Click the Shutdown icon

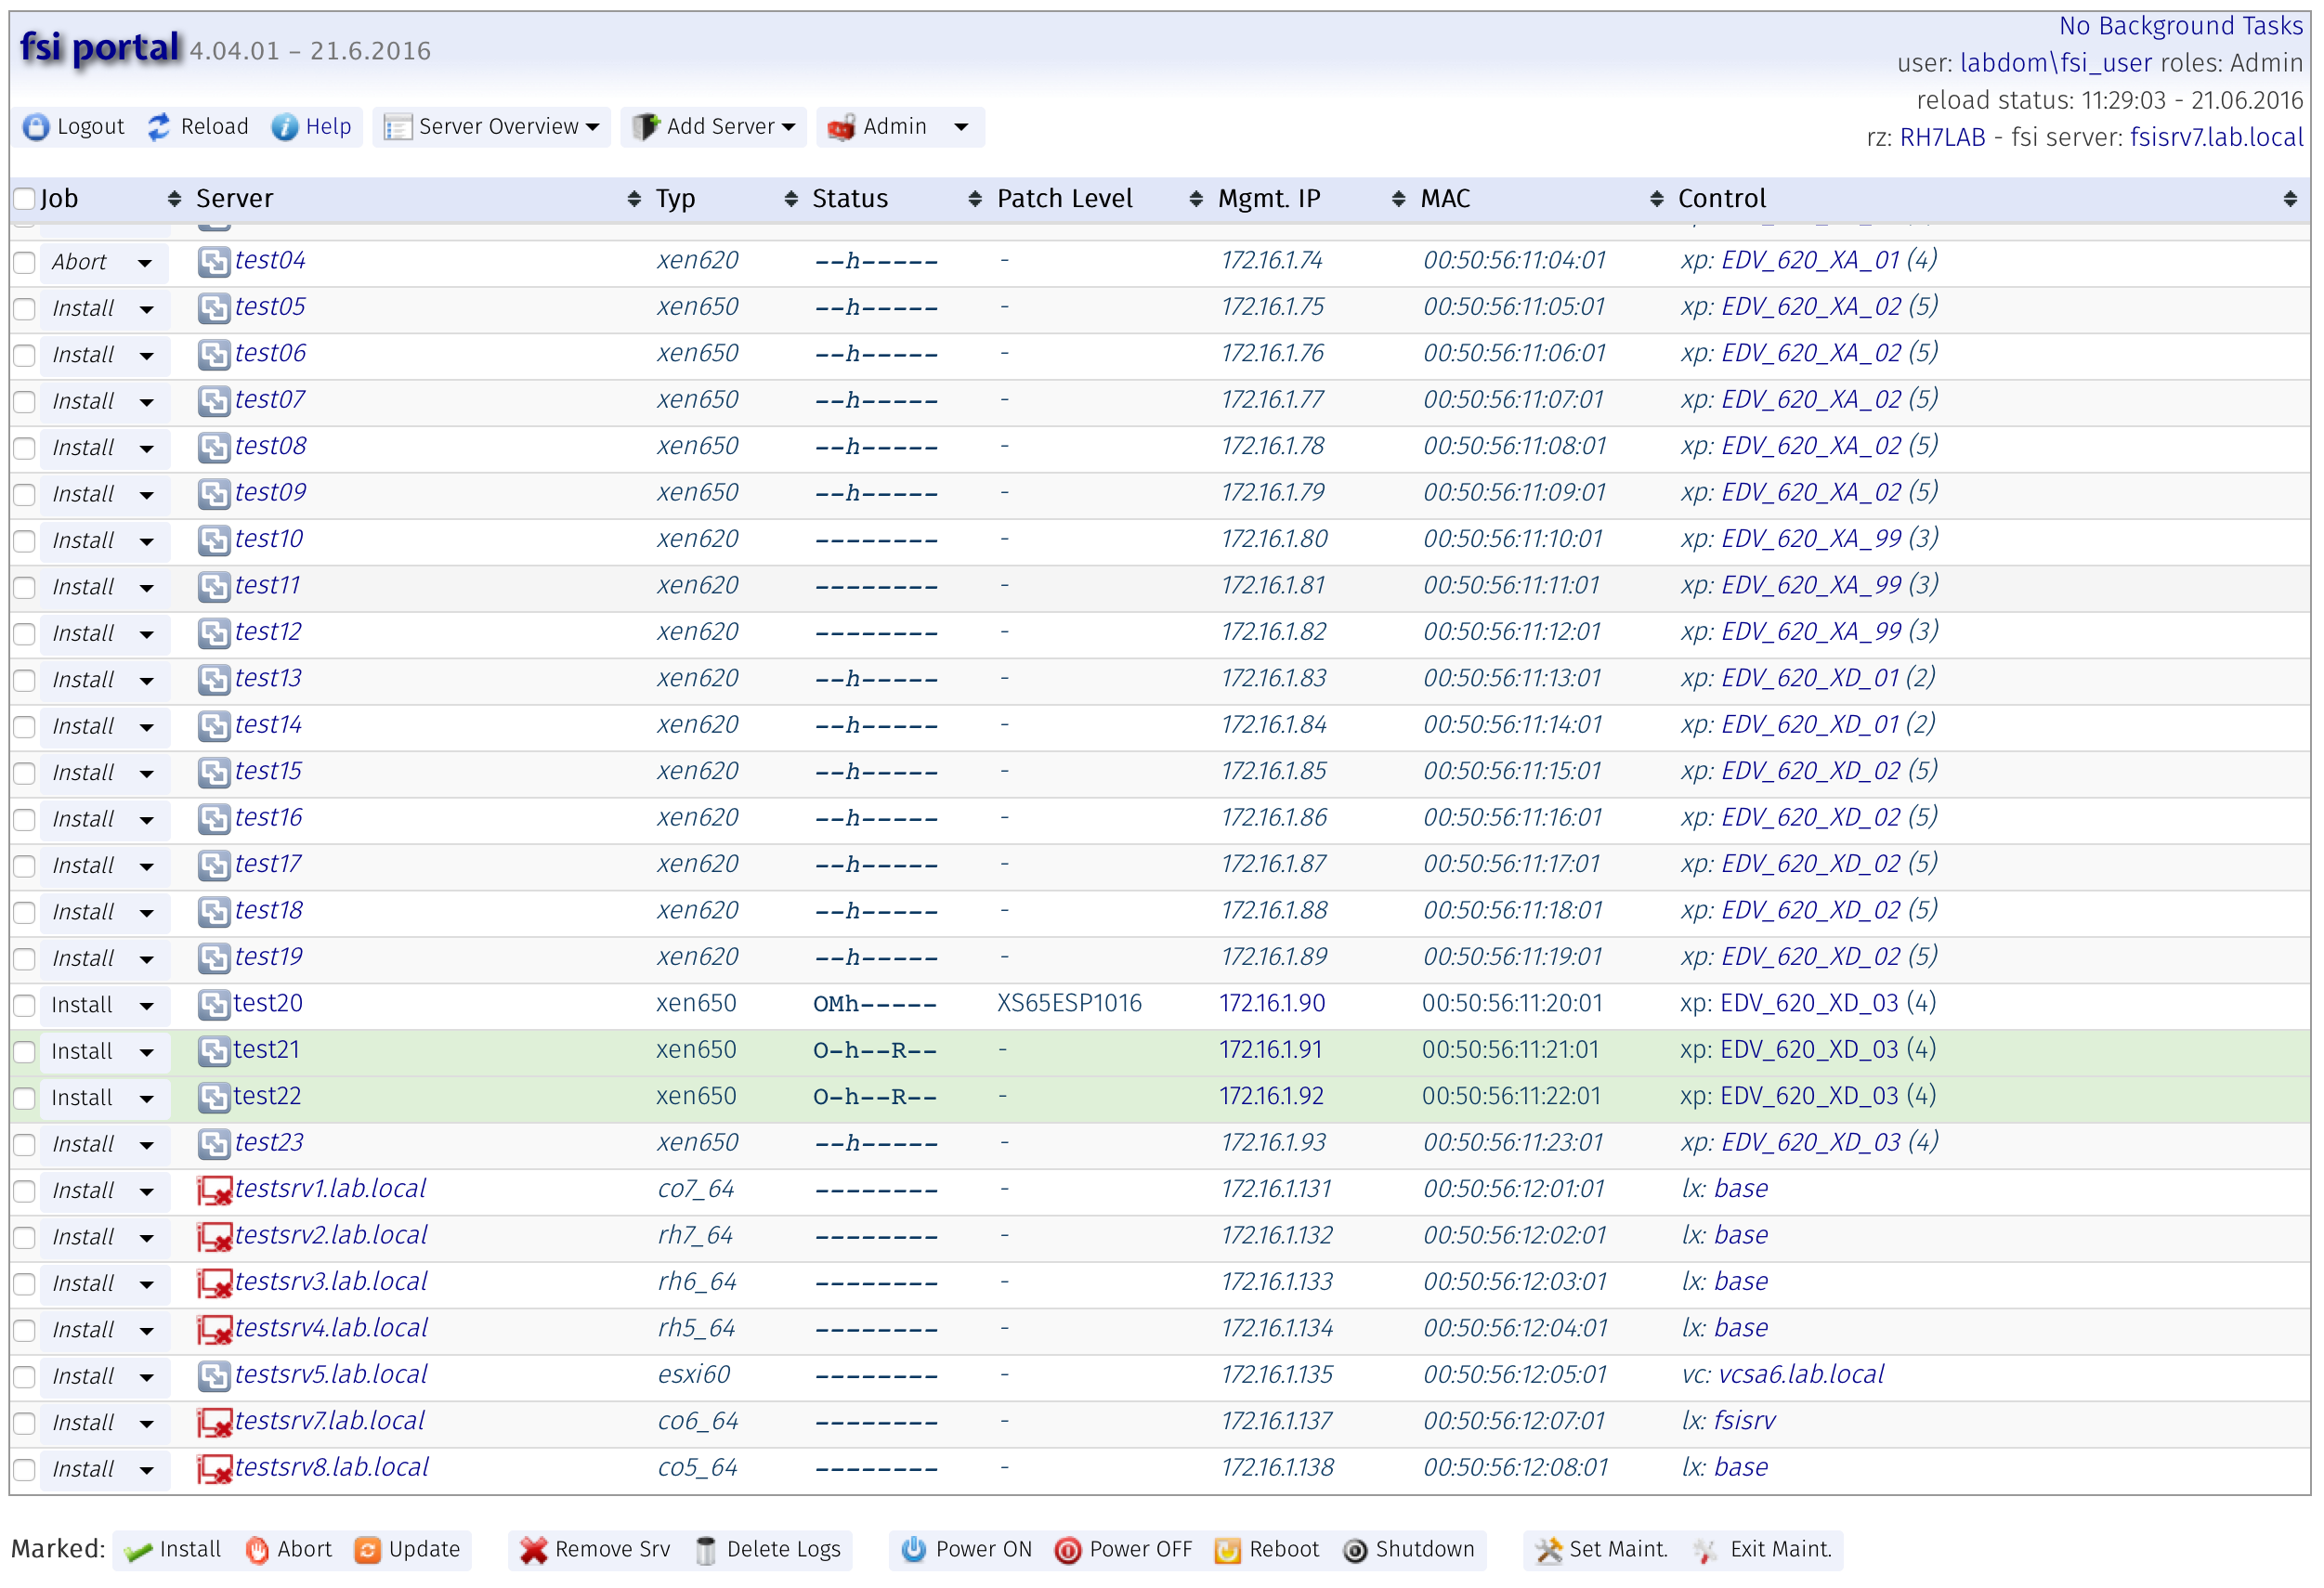point(1355,1551)
